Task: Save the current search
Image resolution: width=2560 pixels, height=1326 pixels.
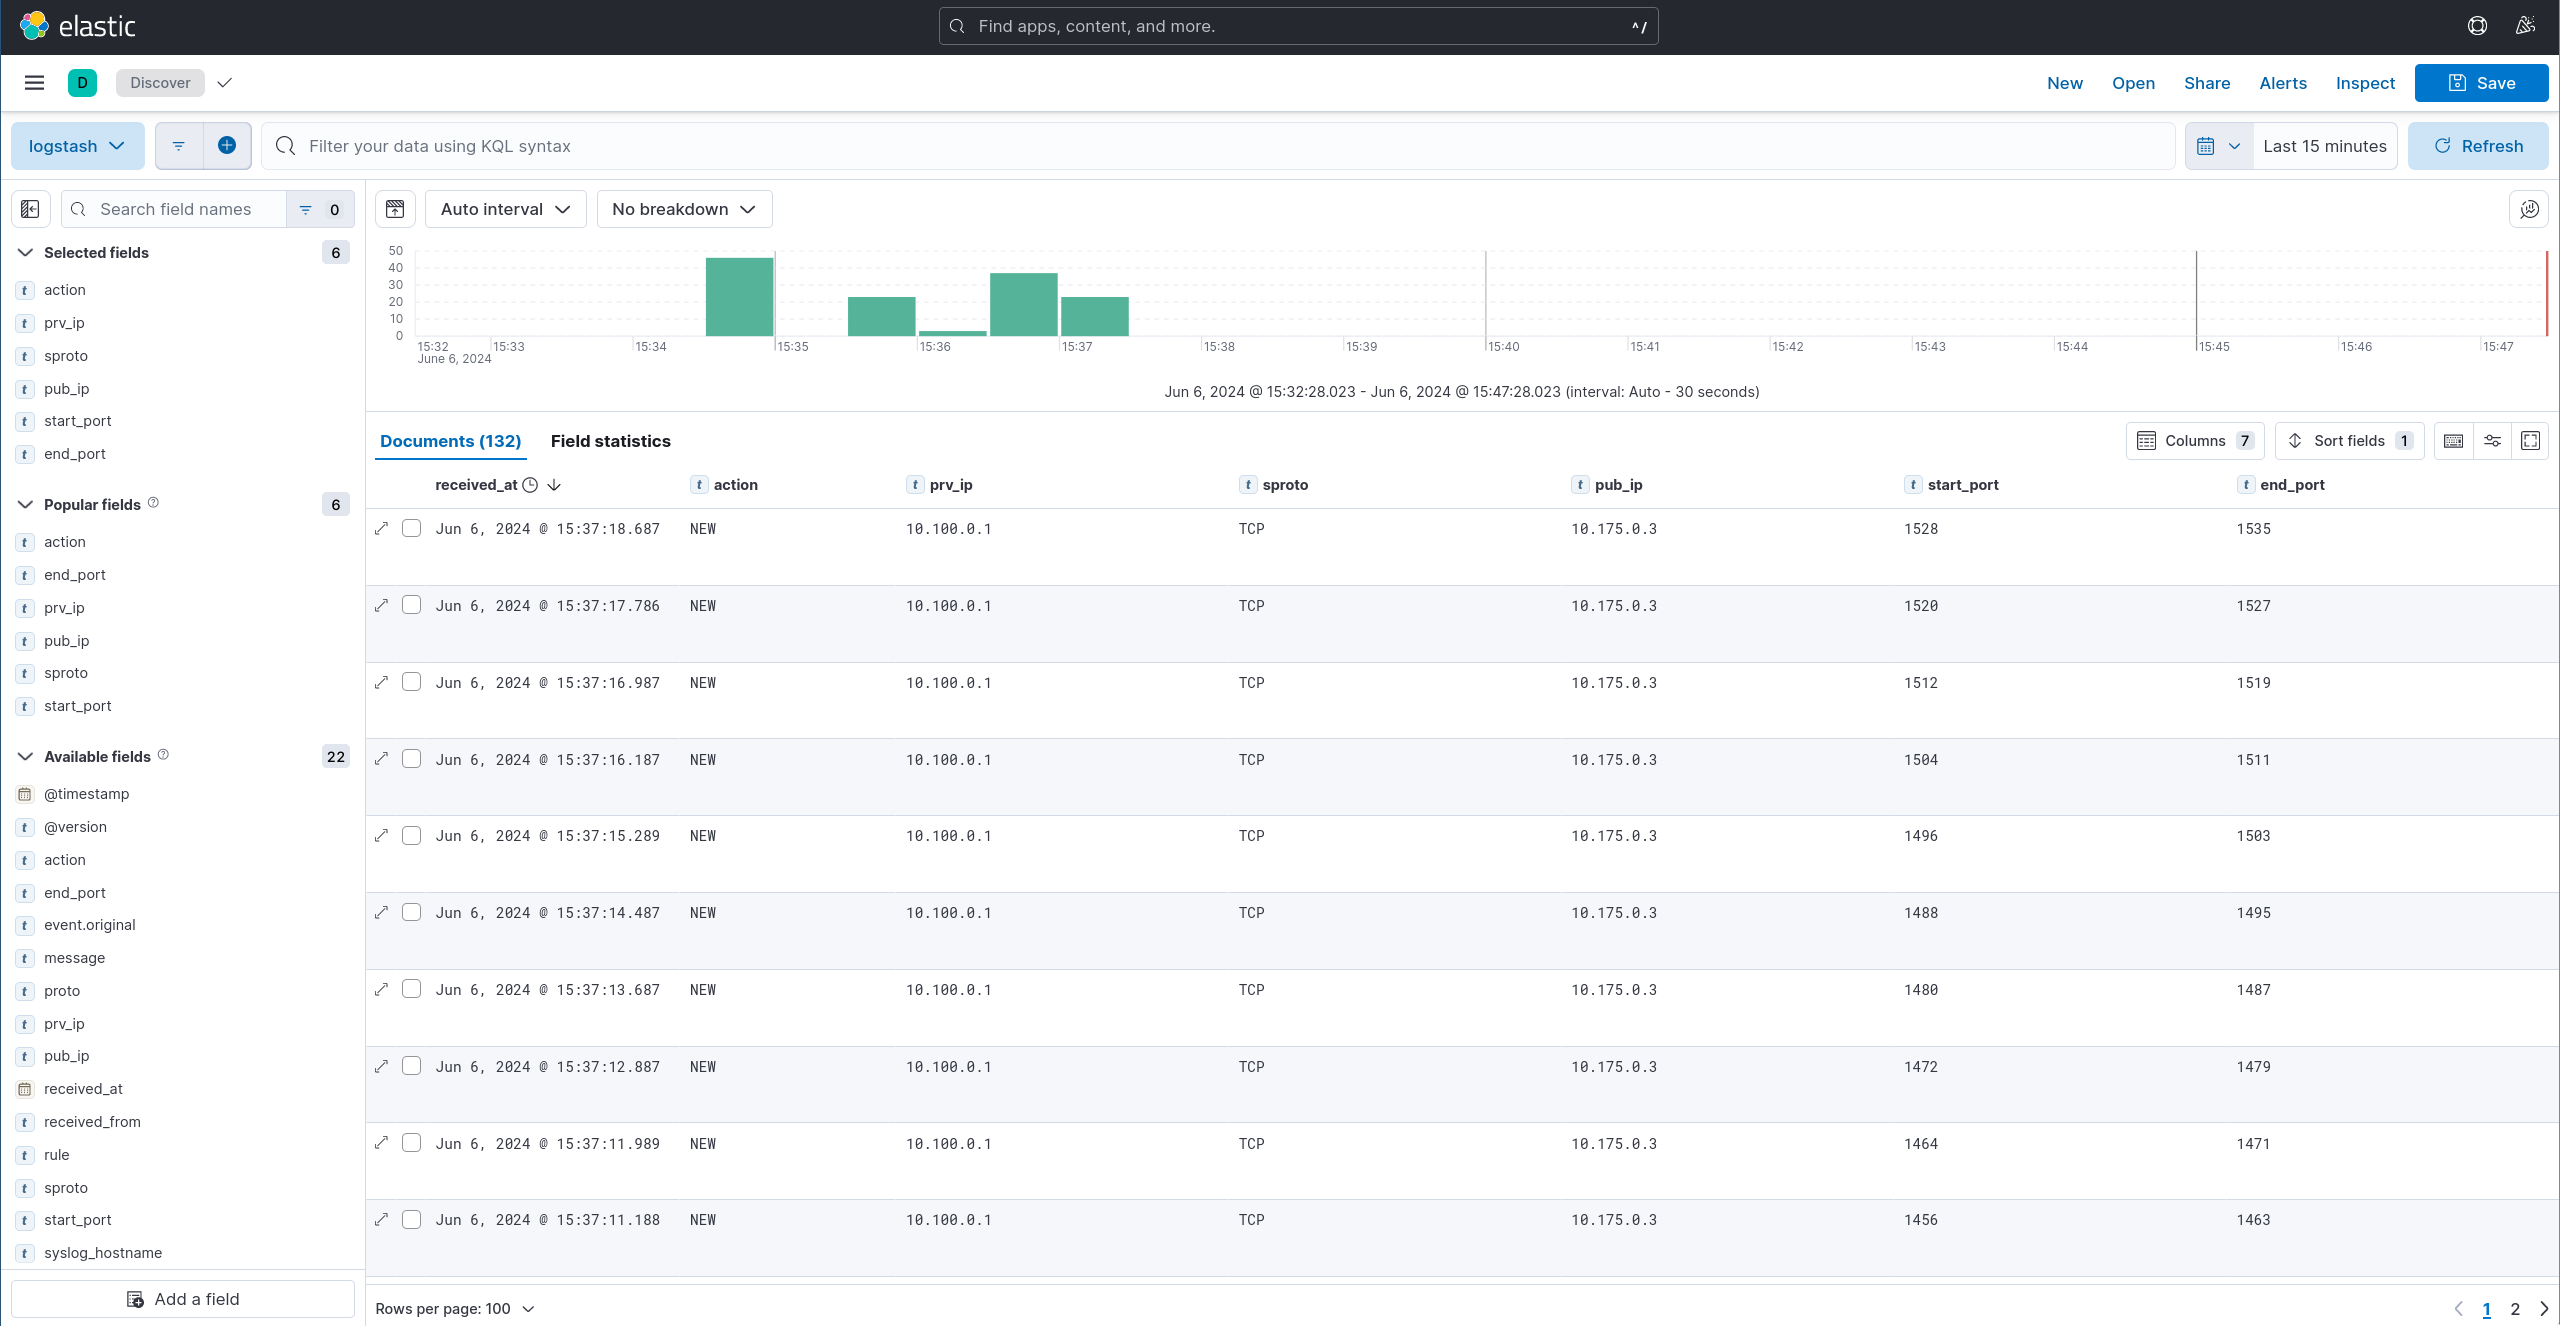Action: 2481,83
